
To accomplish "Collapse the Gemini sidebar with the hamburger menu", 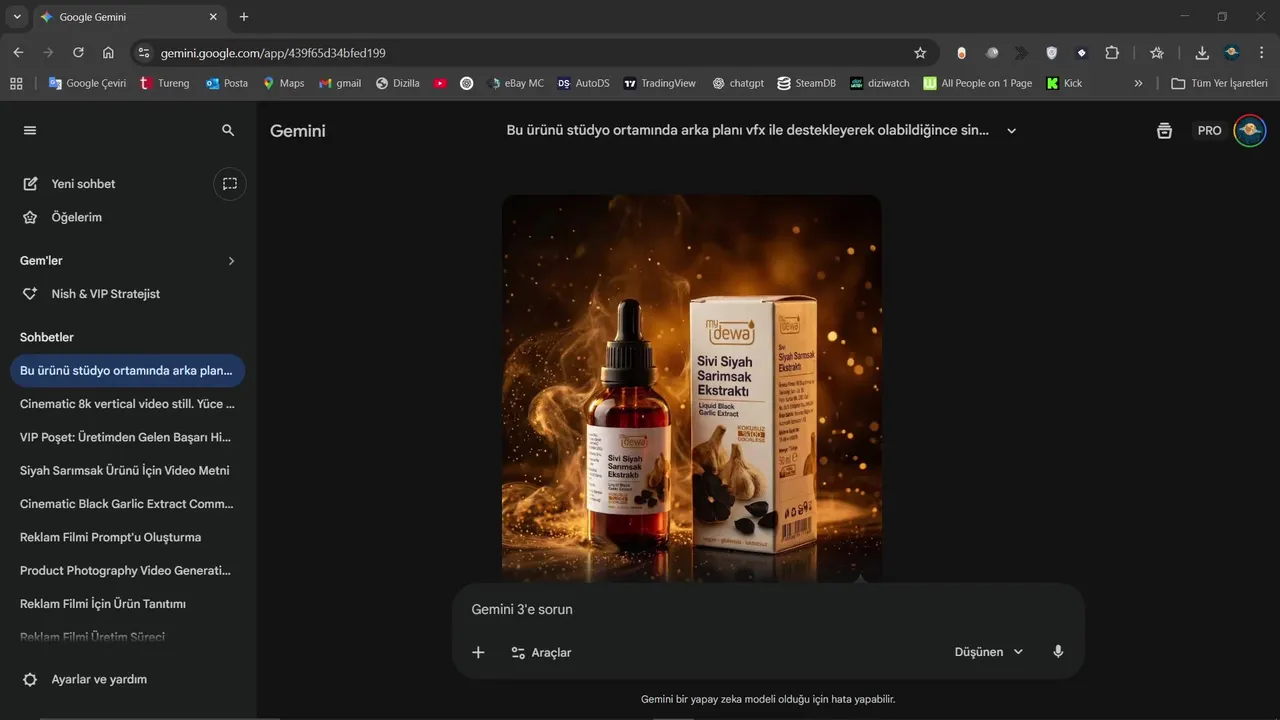I will coord(30,130).
